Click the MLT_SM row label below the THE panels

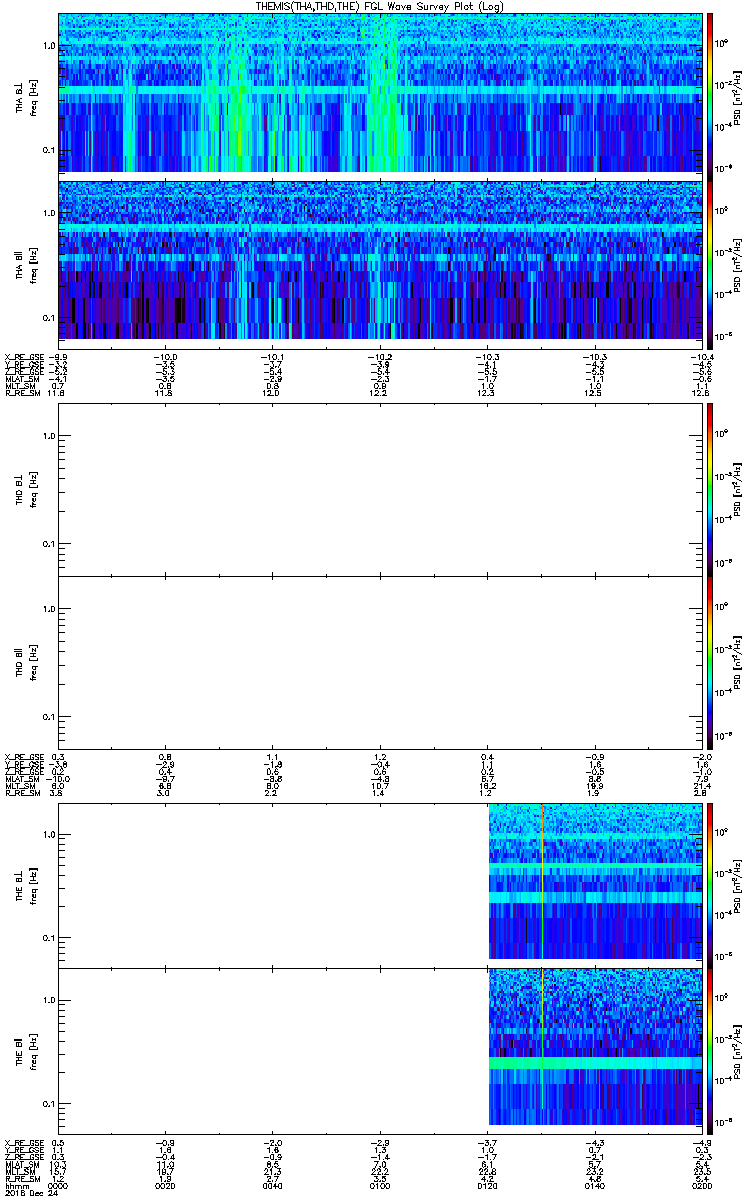(19, 1170)
